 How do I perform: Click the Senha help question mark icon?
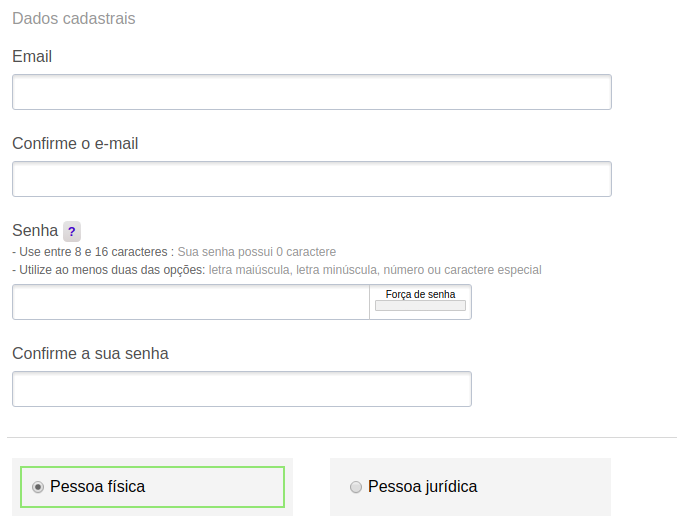click(x=71, y=231)
